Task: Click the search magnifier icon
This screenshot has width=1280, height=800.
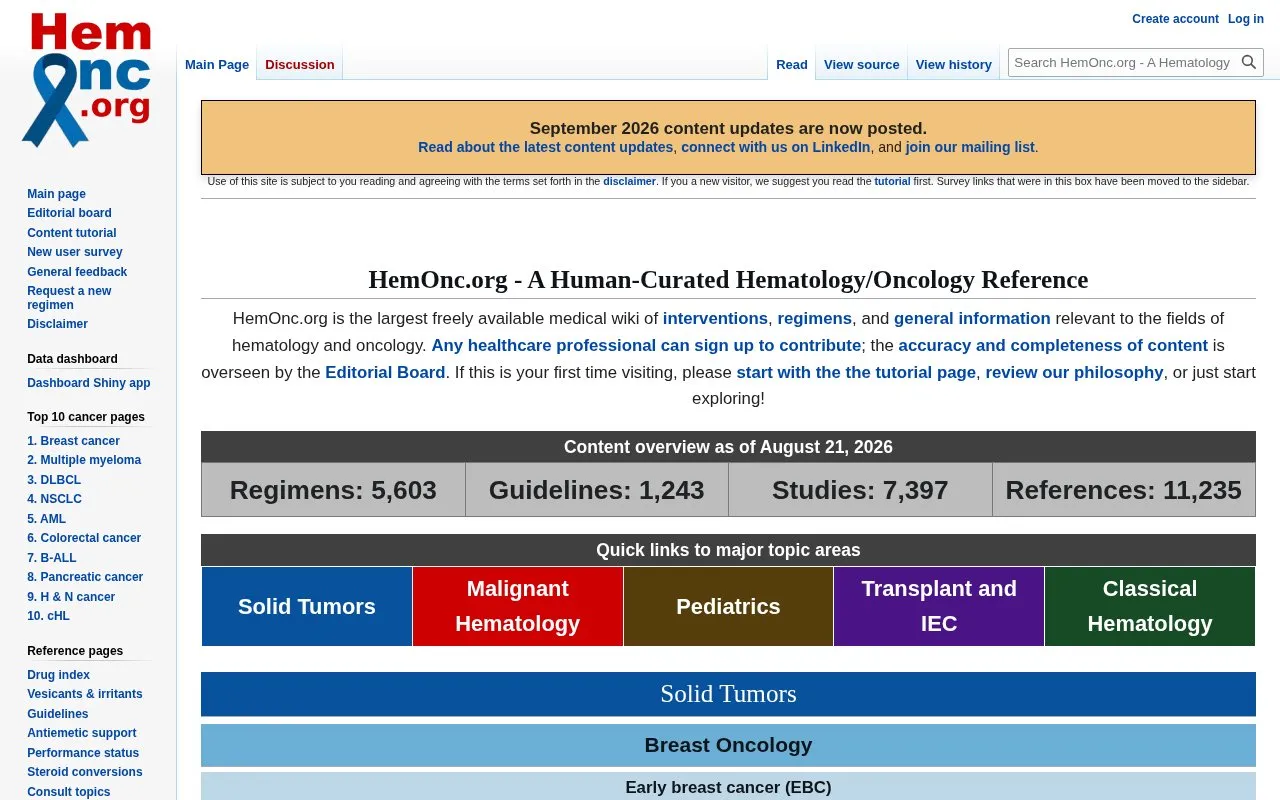Action: [1249, 62]
